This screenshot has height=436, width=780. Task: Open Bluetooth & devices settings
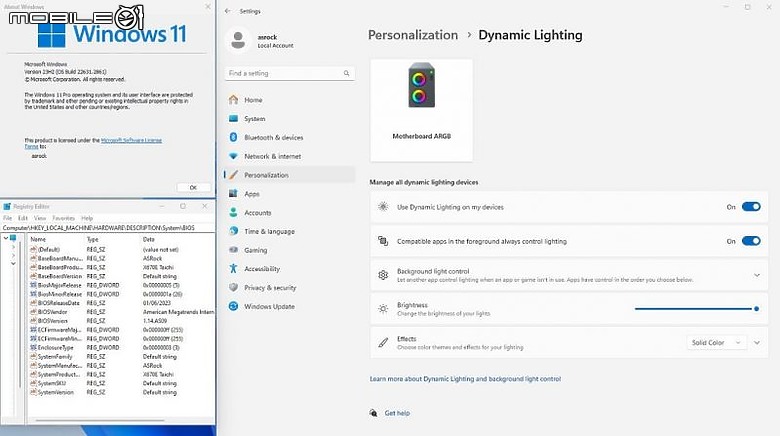pyautogui.click(x=289, y=137)
